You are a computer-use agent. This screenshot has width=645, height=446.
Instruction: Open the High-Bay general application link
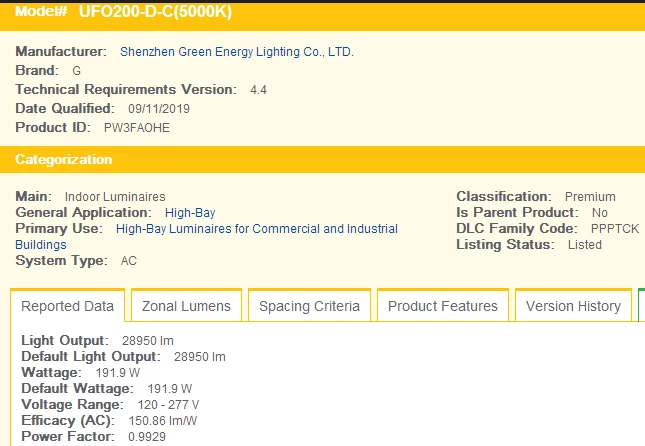click(190, 213)
